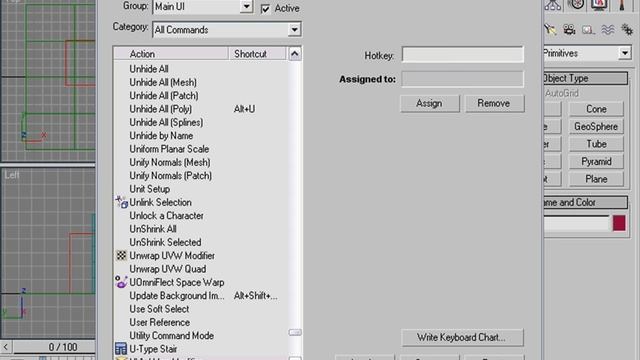Click the action list scroll-up arrow
The image size is (640, 360).
click(x=295, y=54)
